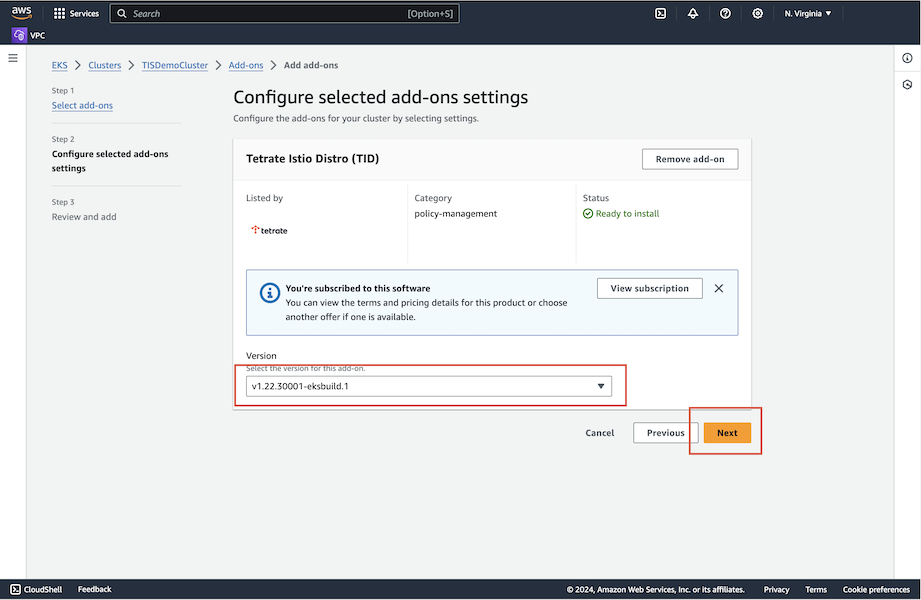This screenshot has width=921, height=600.
Task: Open the Services grid menu
Action: click(x=76, y=14)
